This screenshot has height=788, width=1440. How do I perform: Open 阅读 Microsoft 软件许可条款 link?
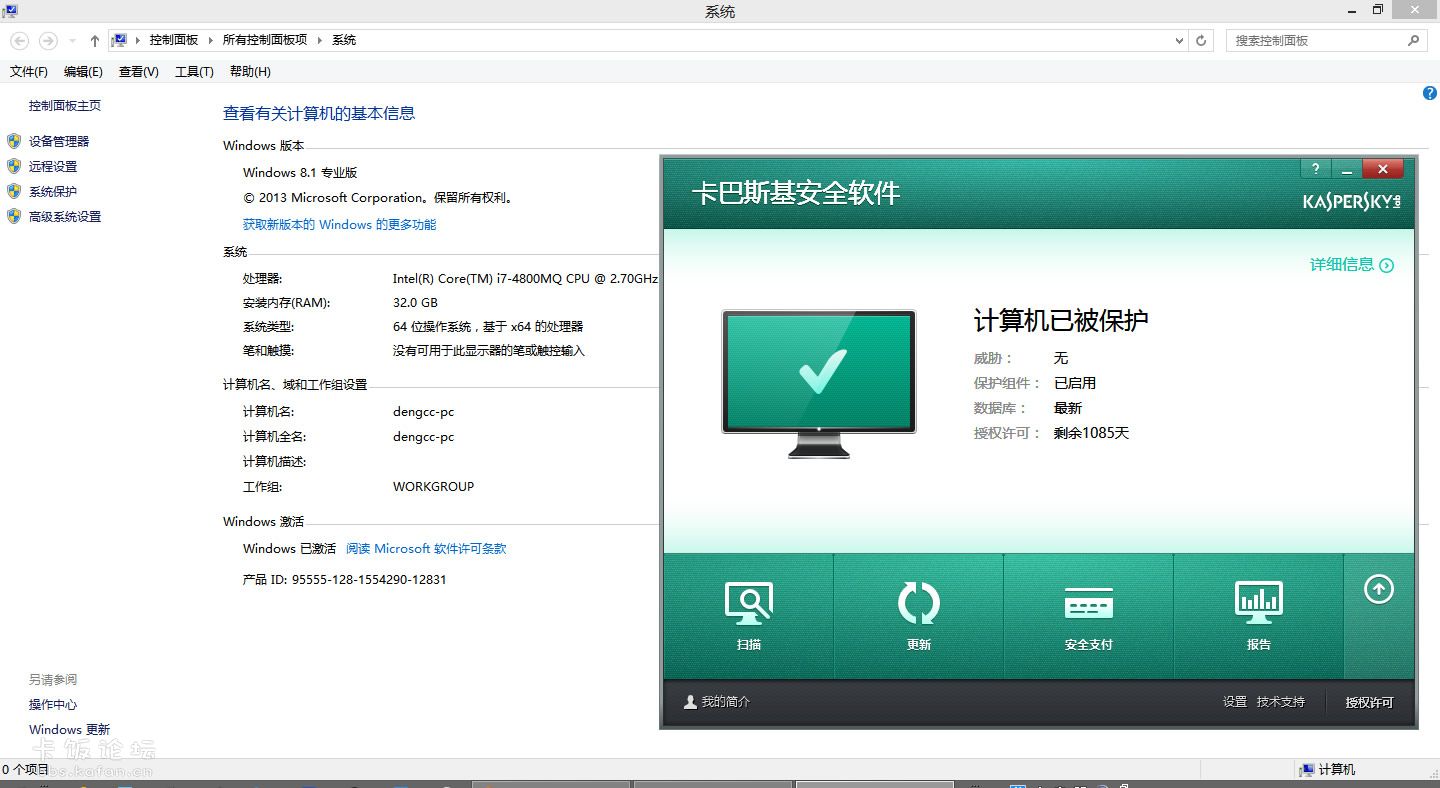coord(426,549)
